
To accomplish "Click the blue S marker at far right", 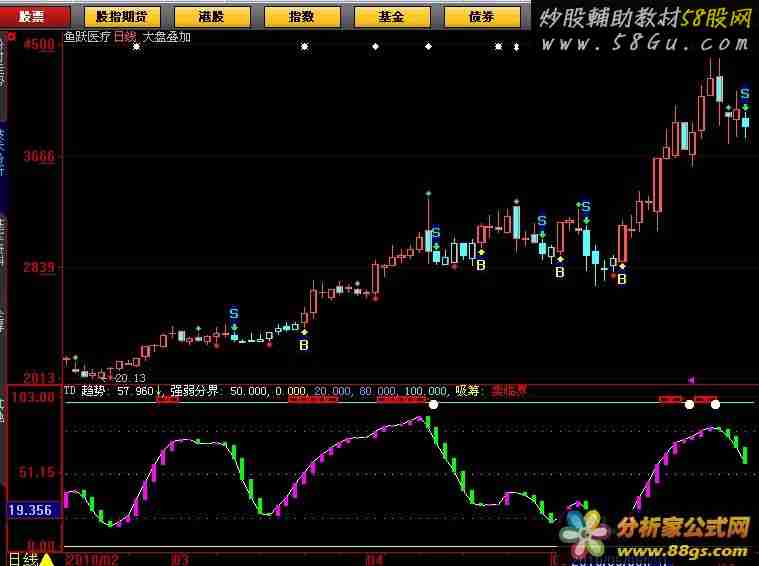I will tap(745, 94).
